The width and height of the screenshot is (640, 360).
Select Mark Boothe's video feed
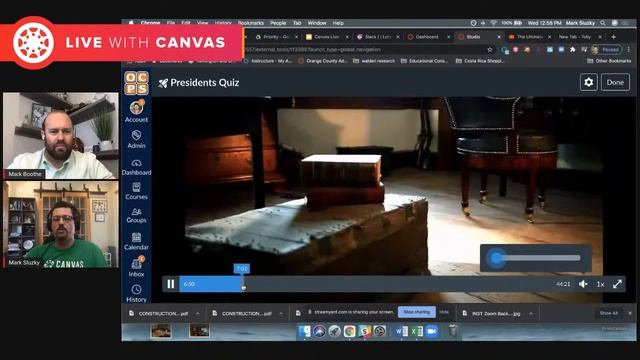coord(61,136)
